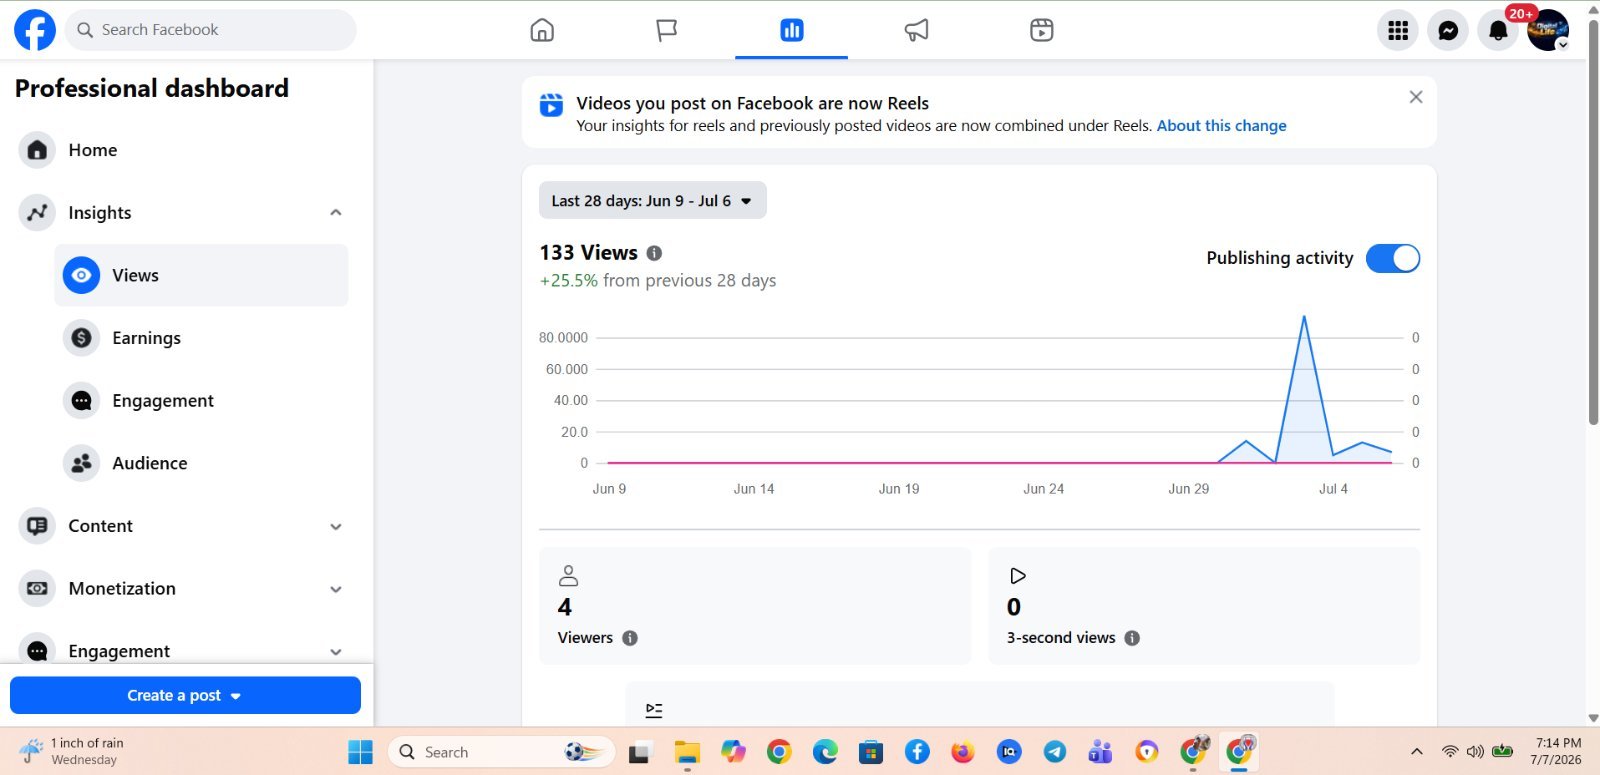Click the info icon next to 133 Views
Screen dimensions: 1600x775
point(654,253)
